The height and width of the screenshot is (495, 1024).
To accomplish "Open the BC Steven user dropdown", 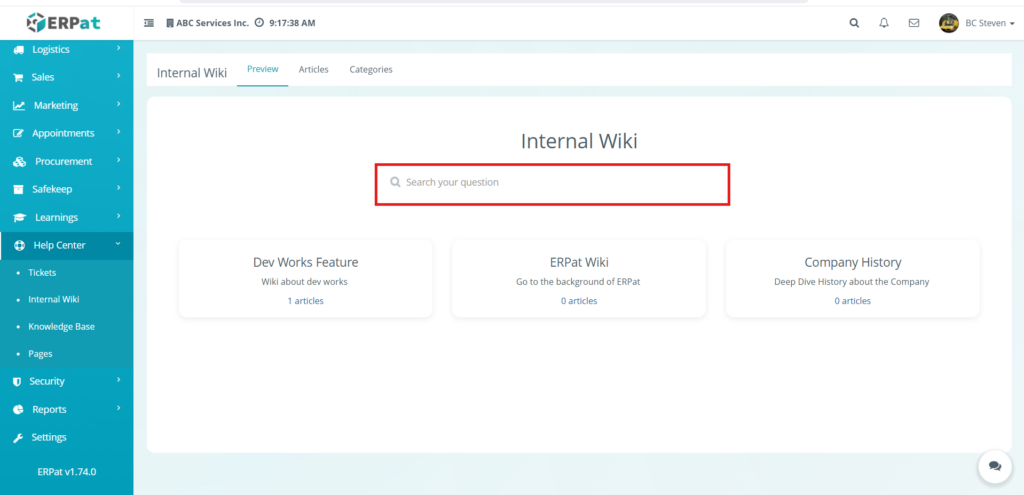I will tap(978, 23).
